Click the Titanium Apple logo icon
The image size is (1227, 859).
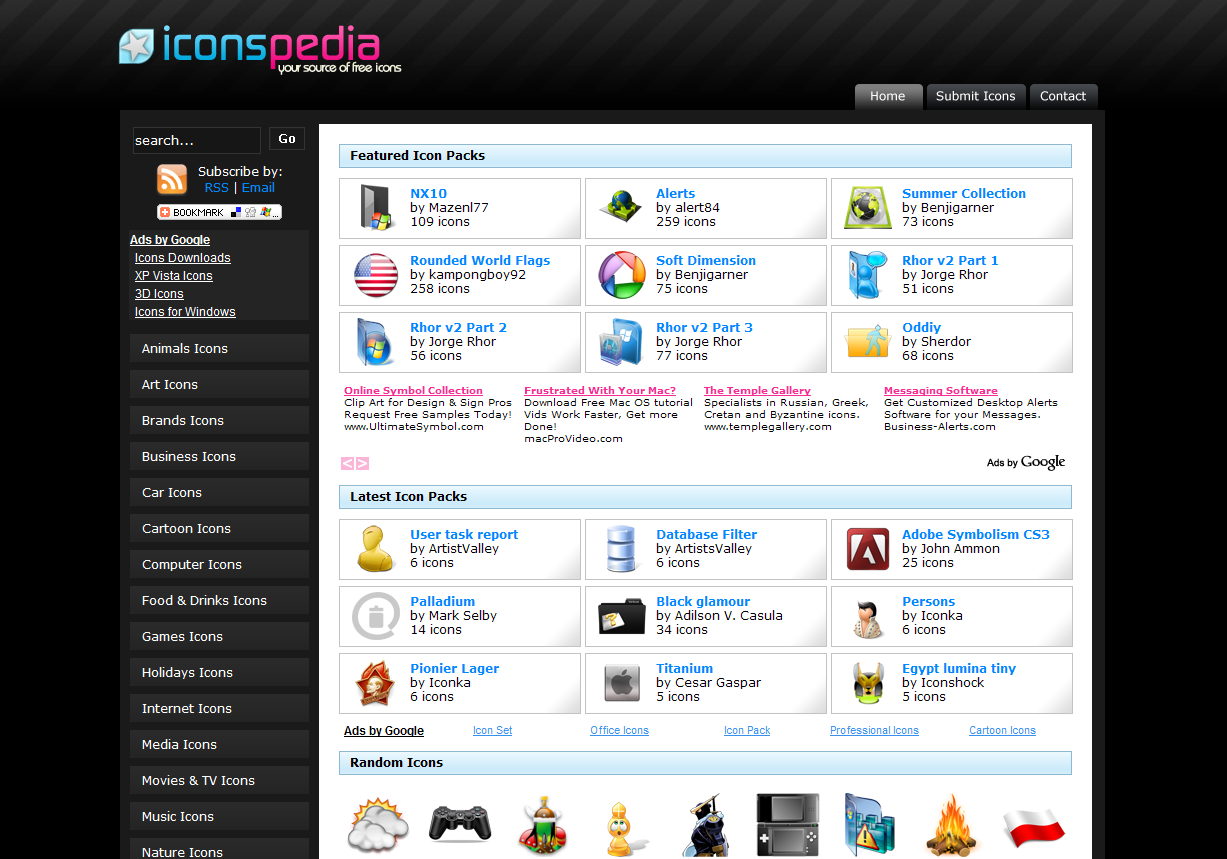[622, 683]
